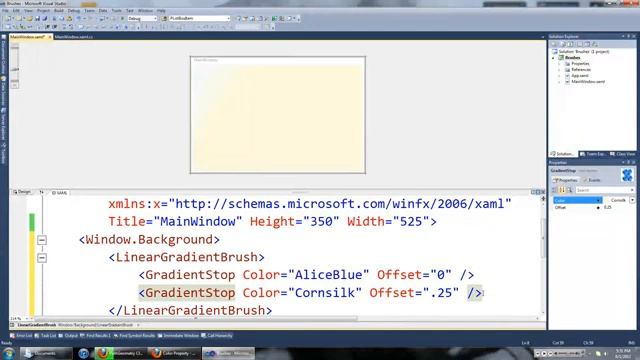
Task: Select the Color property row
Action: pos(577,200)
